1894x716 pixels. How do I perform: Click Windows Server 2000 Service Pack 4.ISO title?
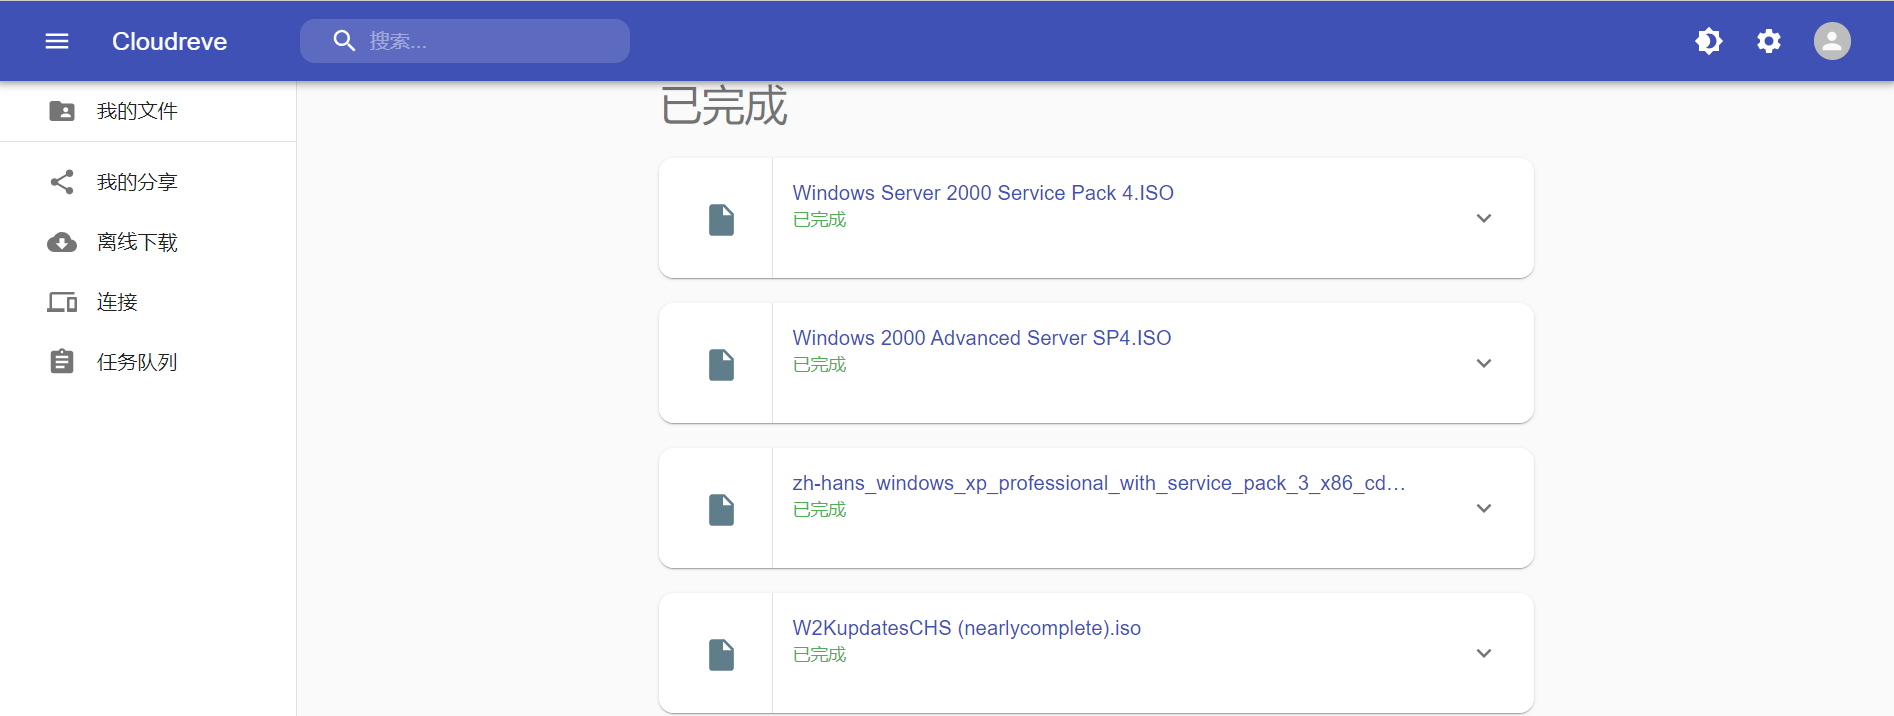pyautogui.click(x=983, y=193)
